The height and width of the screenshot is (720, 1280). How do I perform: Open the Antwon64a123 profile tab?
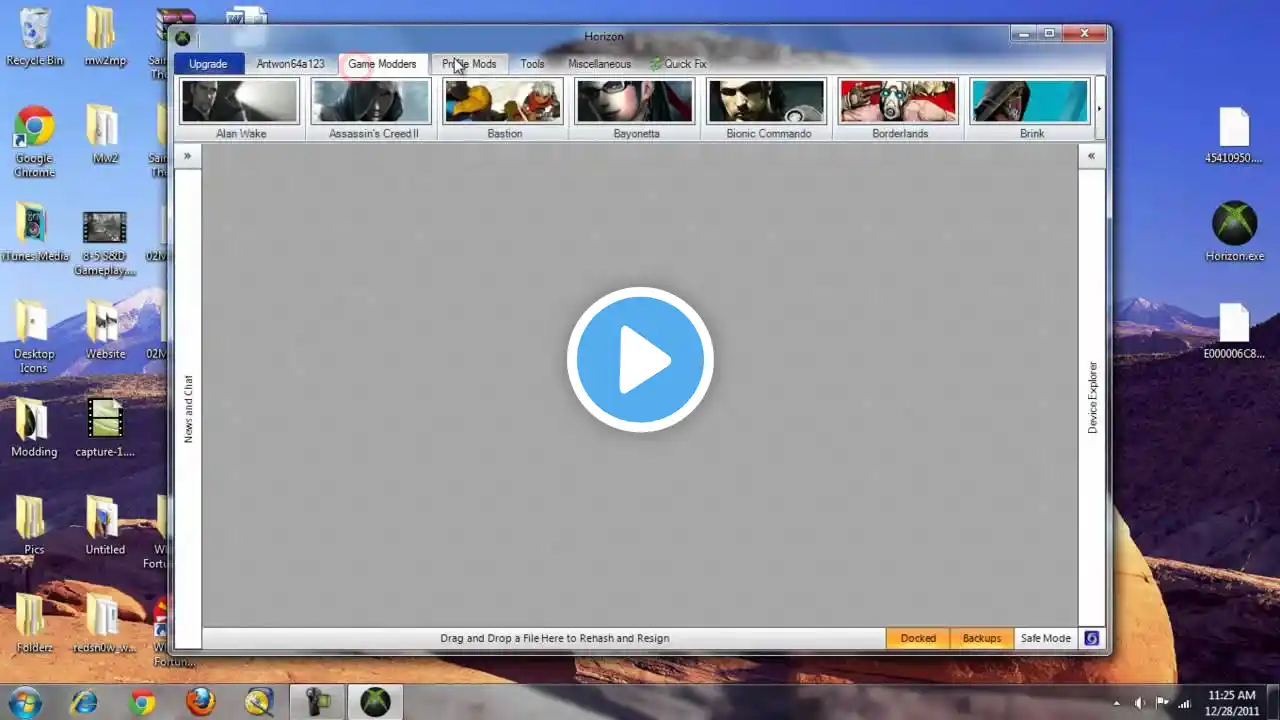(x=290, y=64)
